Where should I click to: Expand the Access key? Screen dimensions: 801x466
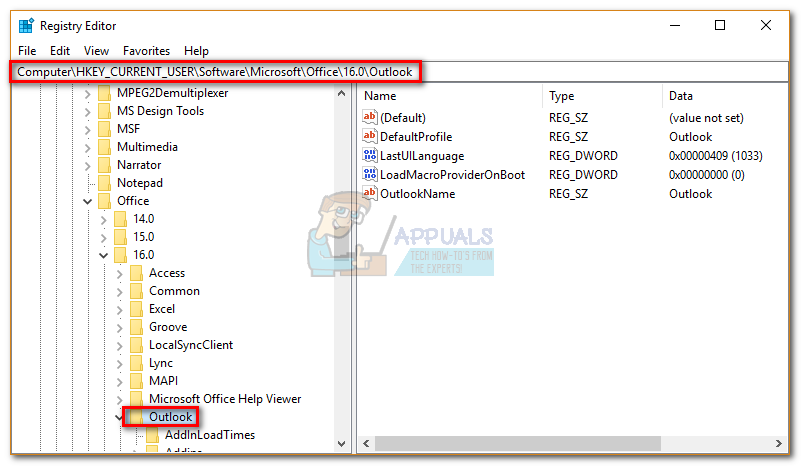120,274
